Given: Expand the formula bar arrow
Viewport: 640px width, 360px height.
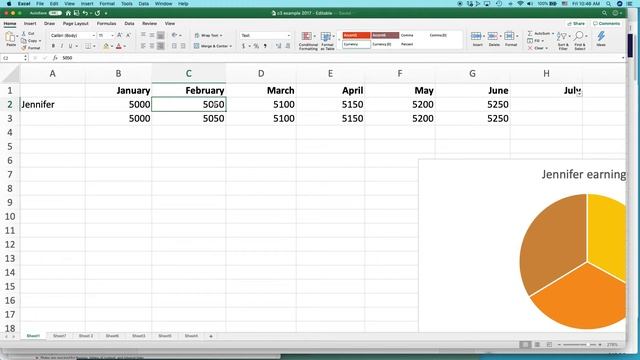Looking at the screenshot, I should point(622,58).
